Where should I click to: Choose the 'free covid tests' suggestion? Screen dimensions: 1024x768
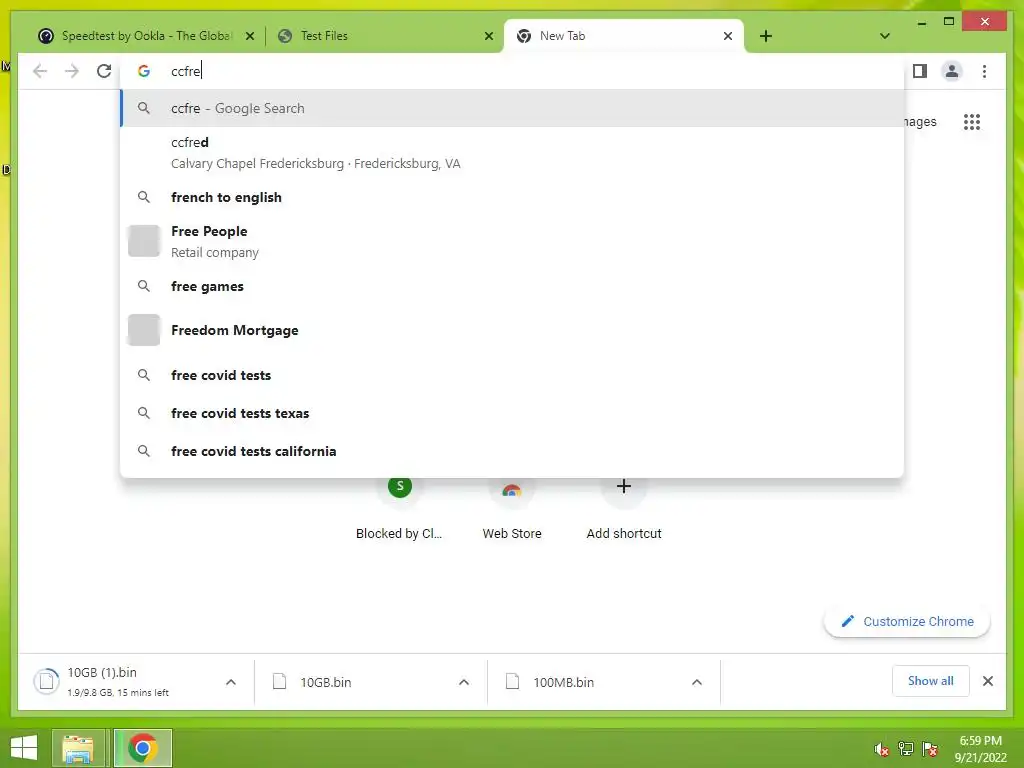click(x=512, y=375)
